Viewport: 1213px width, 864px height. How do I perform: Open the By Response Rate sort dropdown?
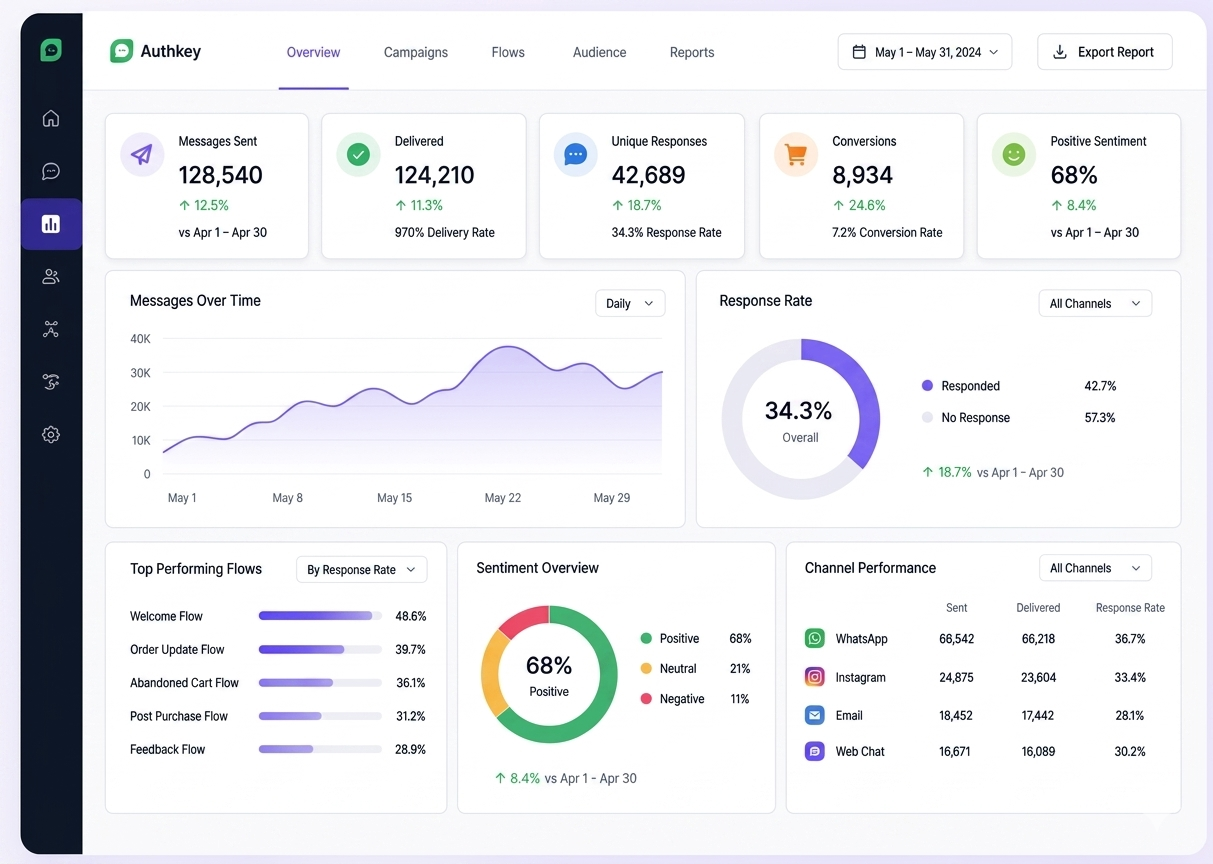[x=362, y=569]
